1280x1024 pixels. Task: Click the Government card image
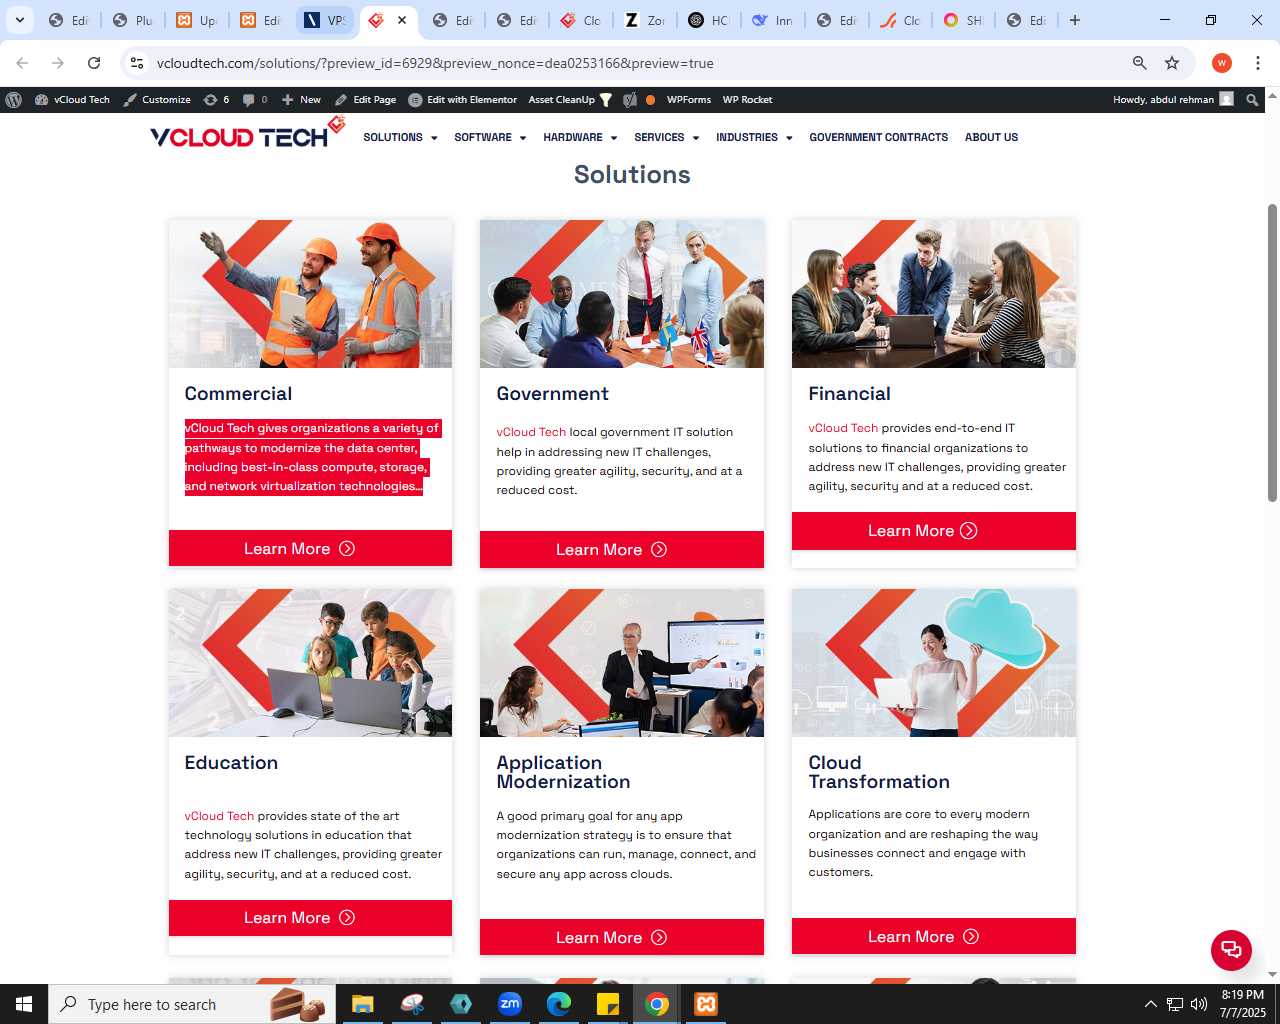[x=622, y=294]
